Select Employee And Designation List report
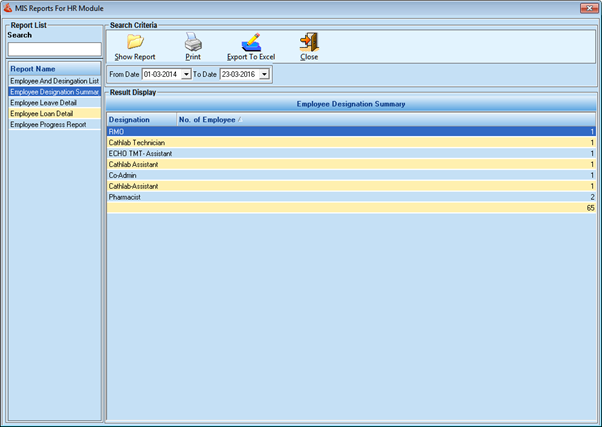602x427 pixels. 55,80
